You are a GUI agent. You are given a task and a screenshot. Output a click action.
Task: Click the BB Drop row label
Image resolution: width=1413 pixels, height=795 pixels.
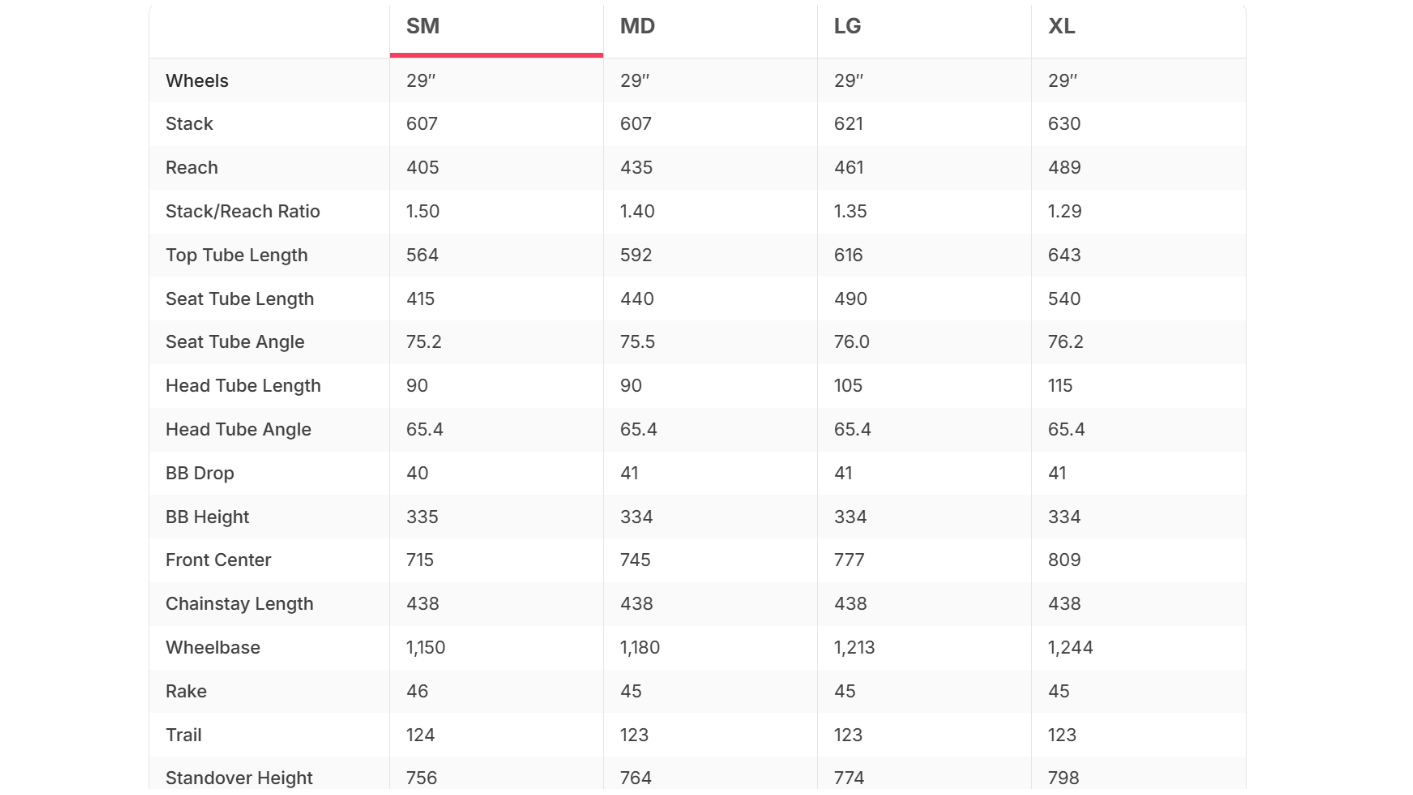point(200,473)
